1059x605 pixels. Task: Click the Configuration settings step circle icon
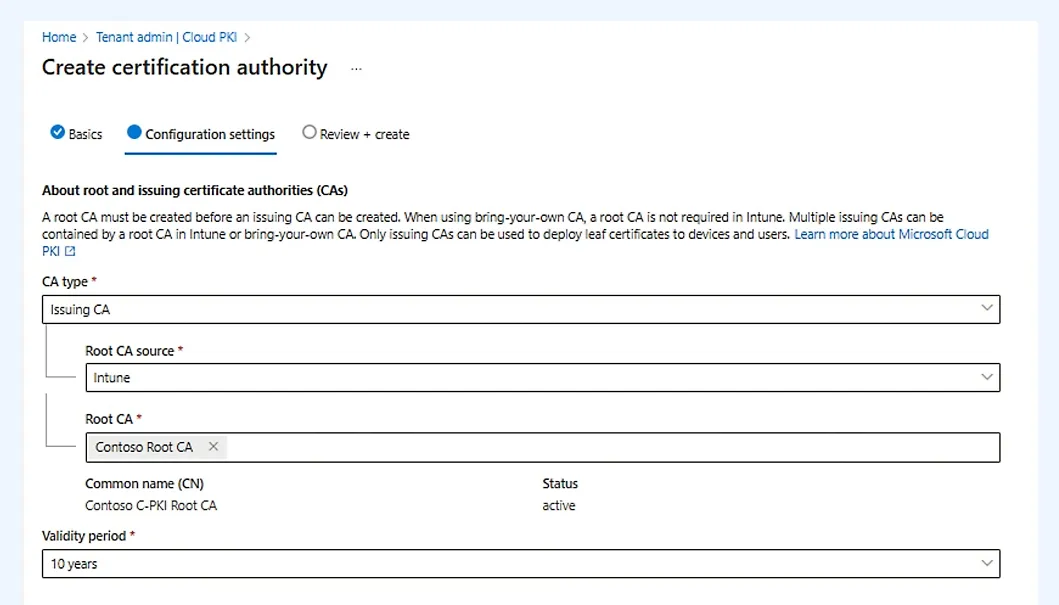click(x=134, y=132)
